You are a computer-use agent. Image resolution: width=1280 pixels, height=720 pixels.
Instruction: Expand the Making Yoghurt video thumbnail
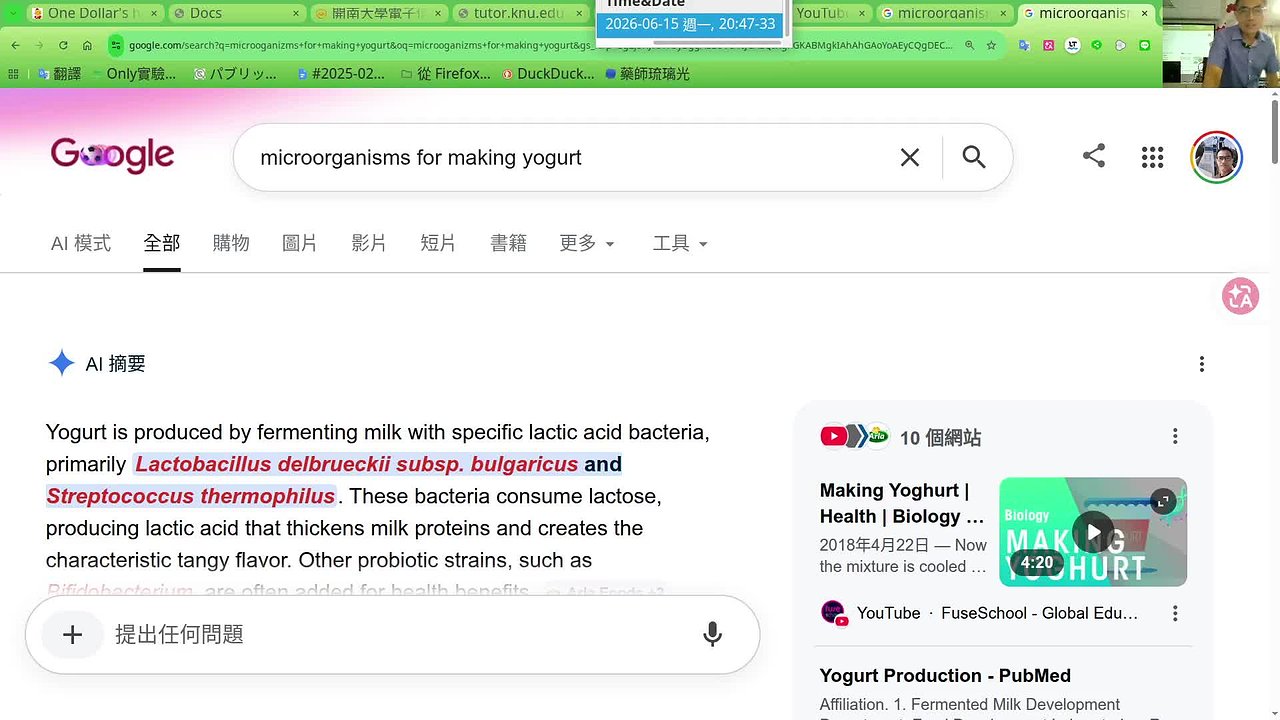pos(1162,502)
